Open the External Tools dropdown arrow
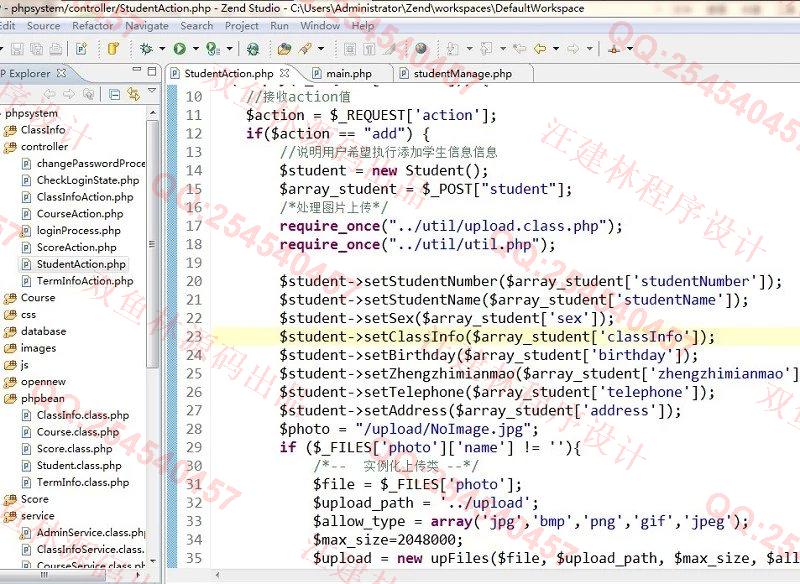This screenshot has height=584, width=800. [230, 49]
